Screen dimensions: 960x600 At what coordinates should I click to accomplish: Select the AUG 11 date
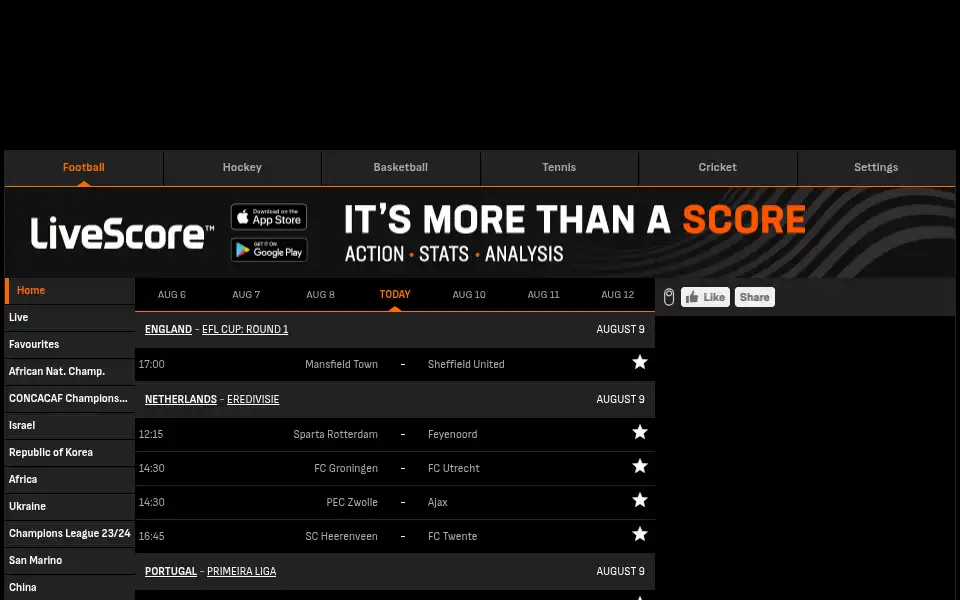point(544,294)
